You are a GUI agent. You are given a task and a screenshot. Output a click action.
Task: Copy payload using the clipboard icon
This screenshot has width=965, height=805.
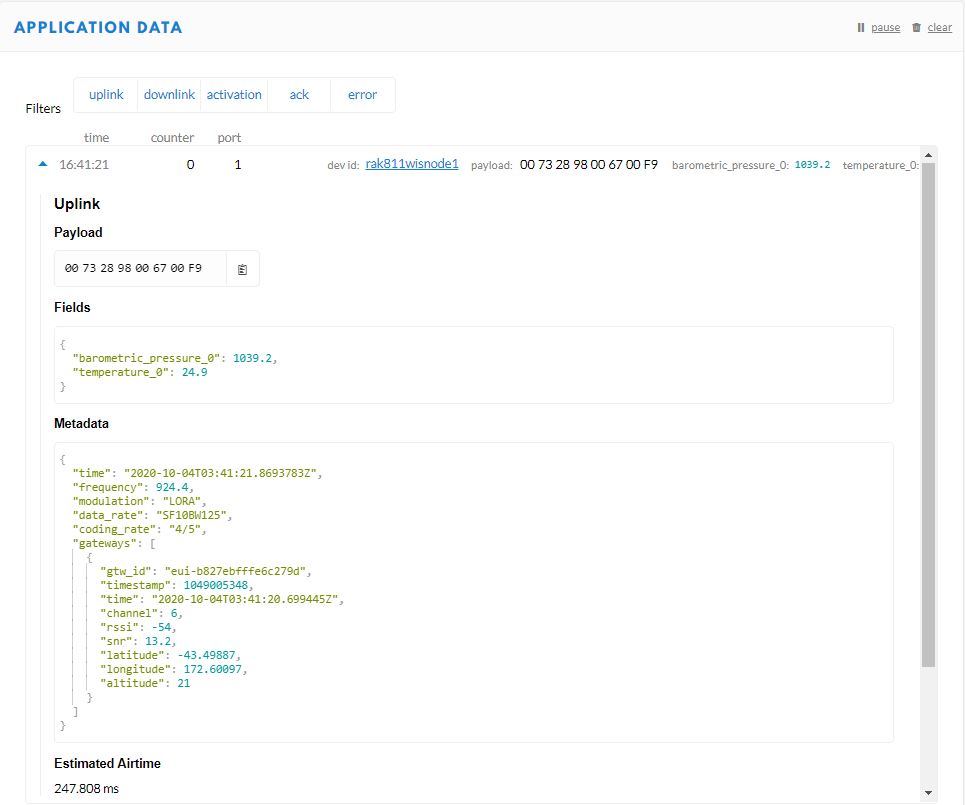pyautogui.click(x=242, y=269)
